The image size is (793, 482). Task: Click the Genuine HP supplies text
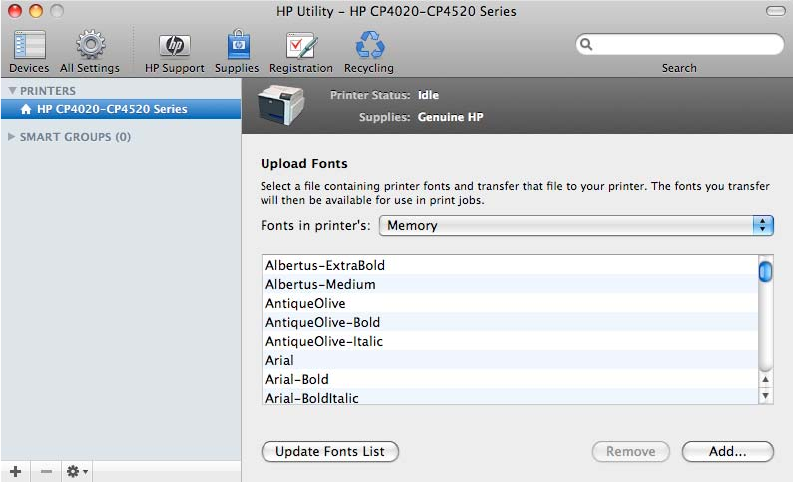pos(451,117)
